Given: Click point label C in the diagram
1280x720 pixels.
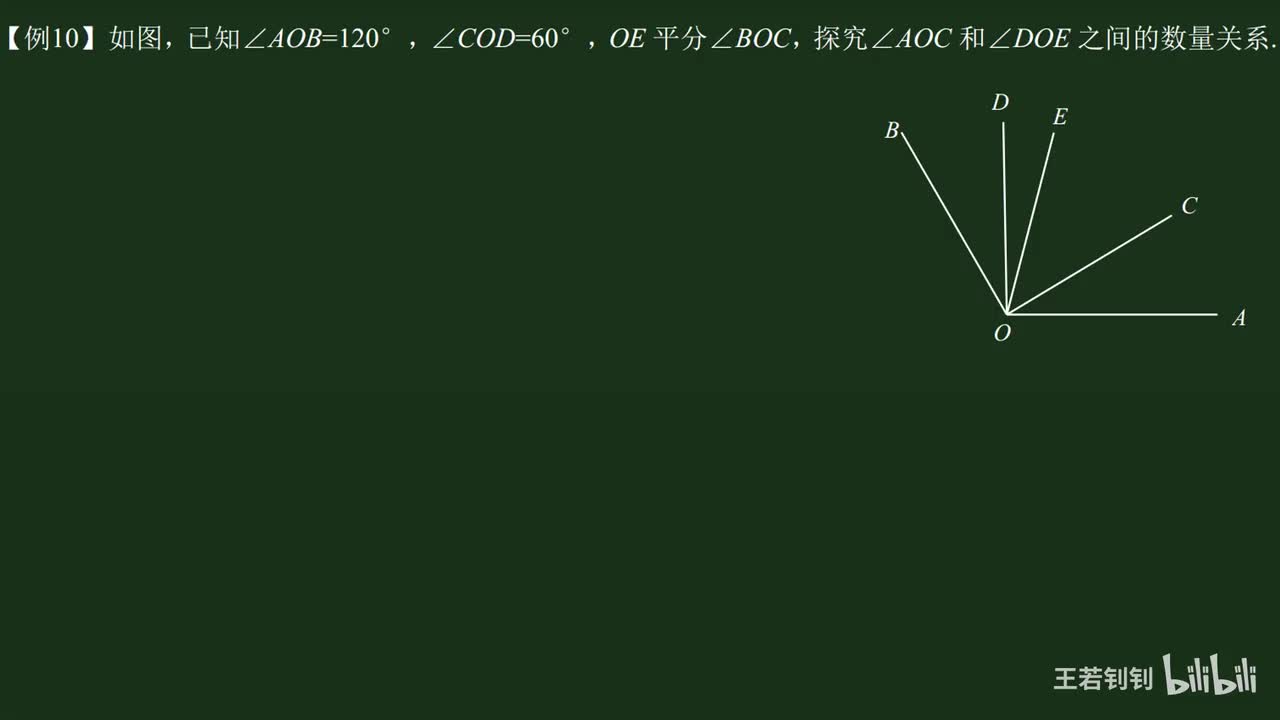Looking at the screenshot, I should [x=1189, y=206].
